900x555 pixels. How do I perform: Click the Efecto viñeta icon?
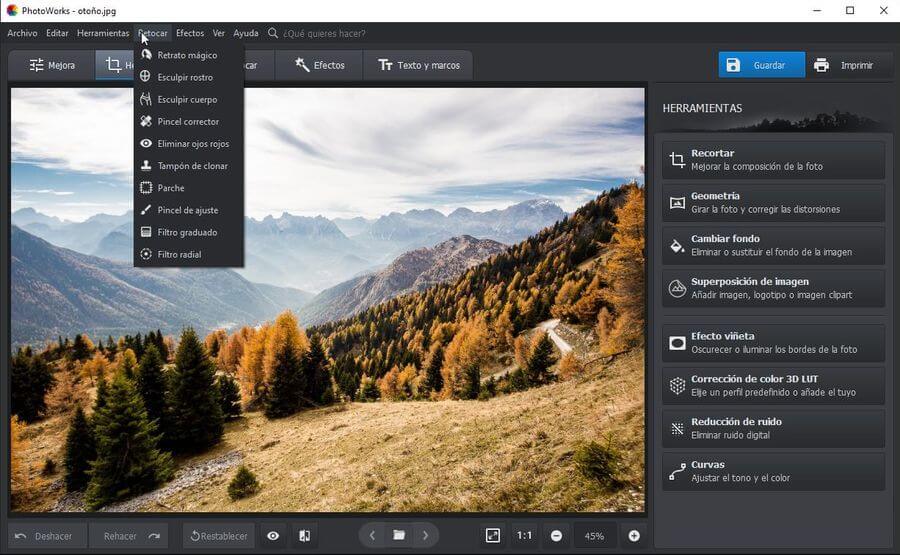(x=677, y=343)
